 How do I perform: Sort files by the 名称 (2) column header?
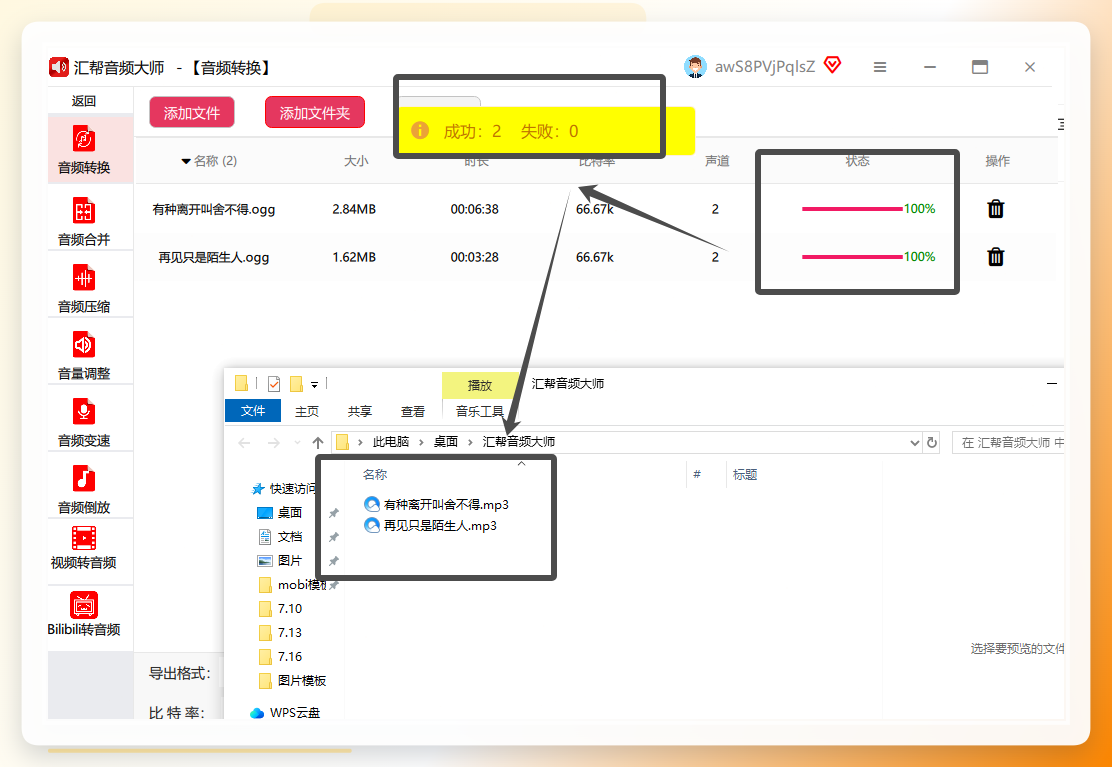(209, 161)
